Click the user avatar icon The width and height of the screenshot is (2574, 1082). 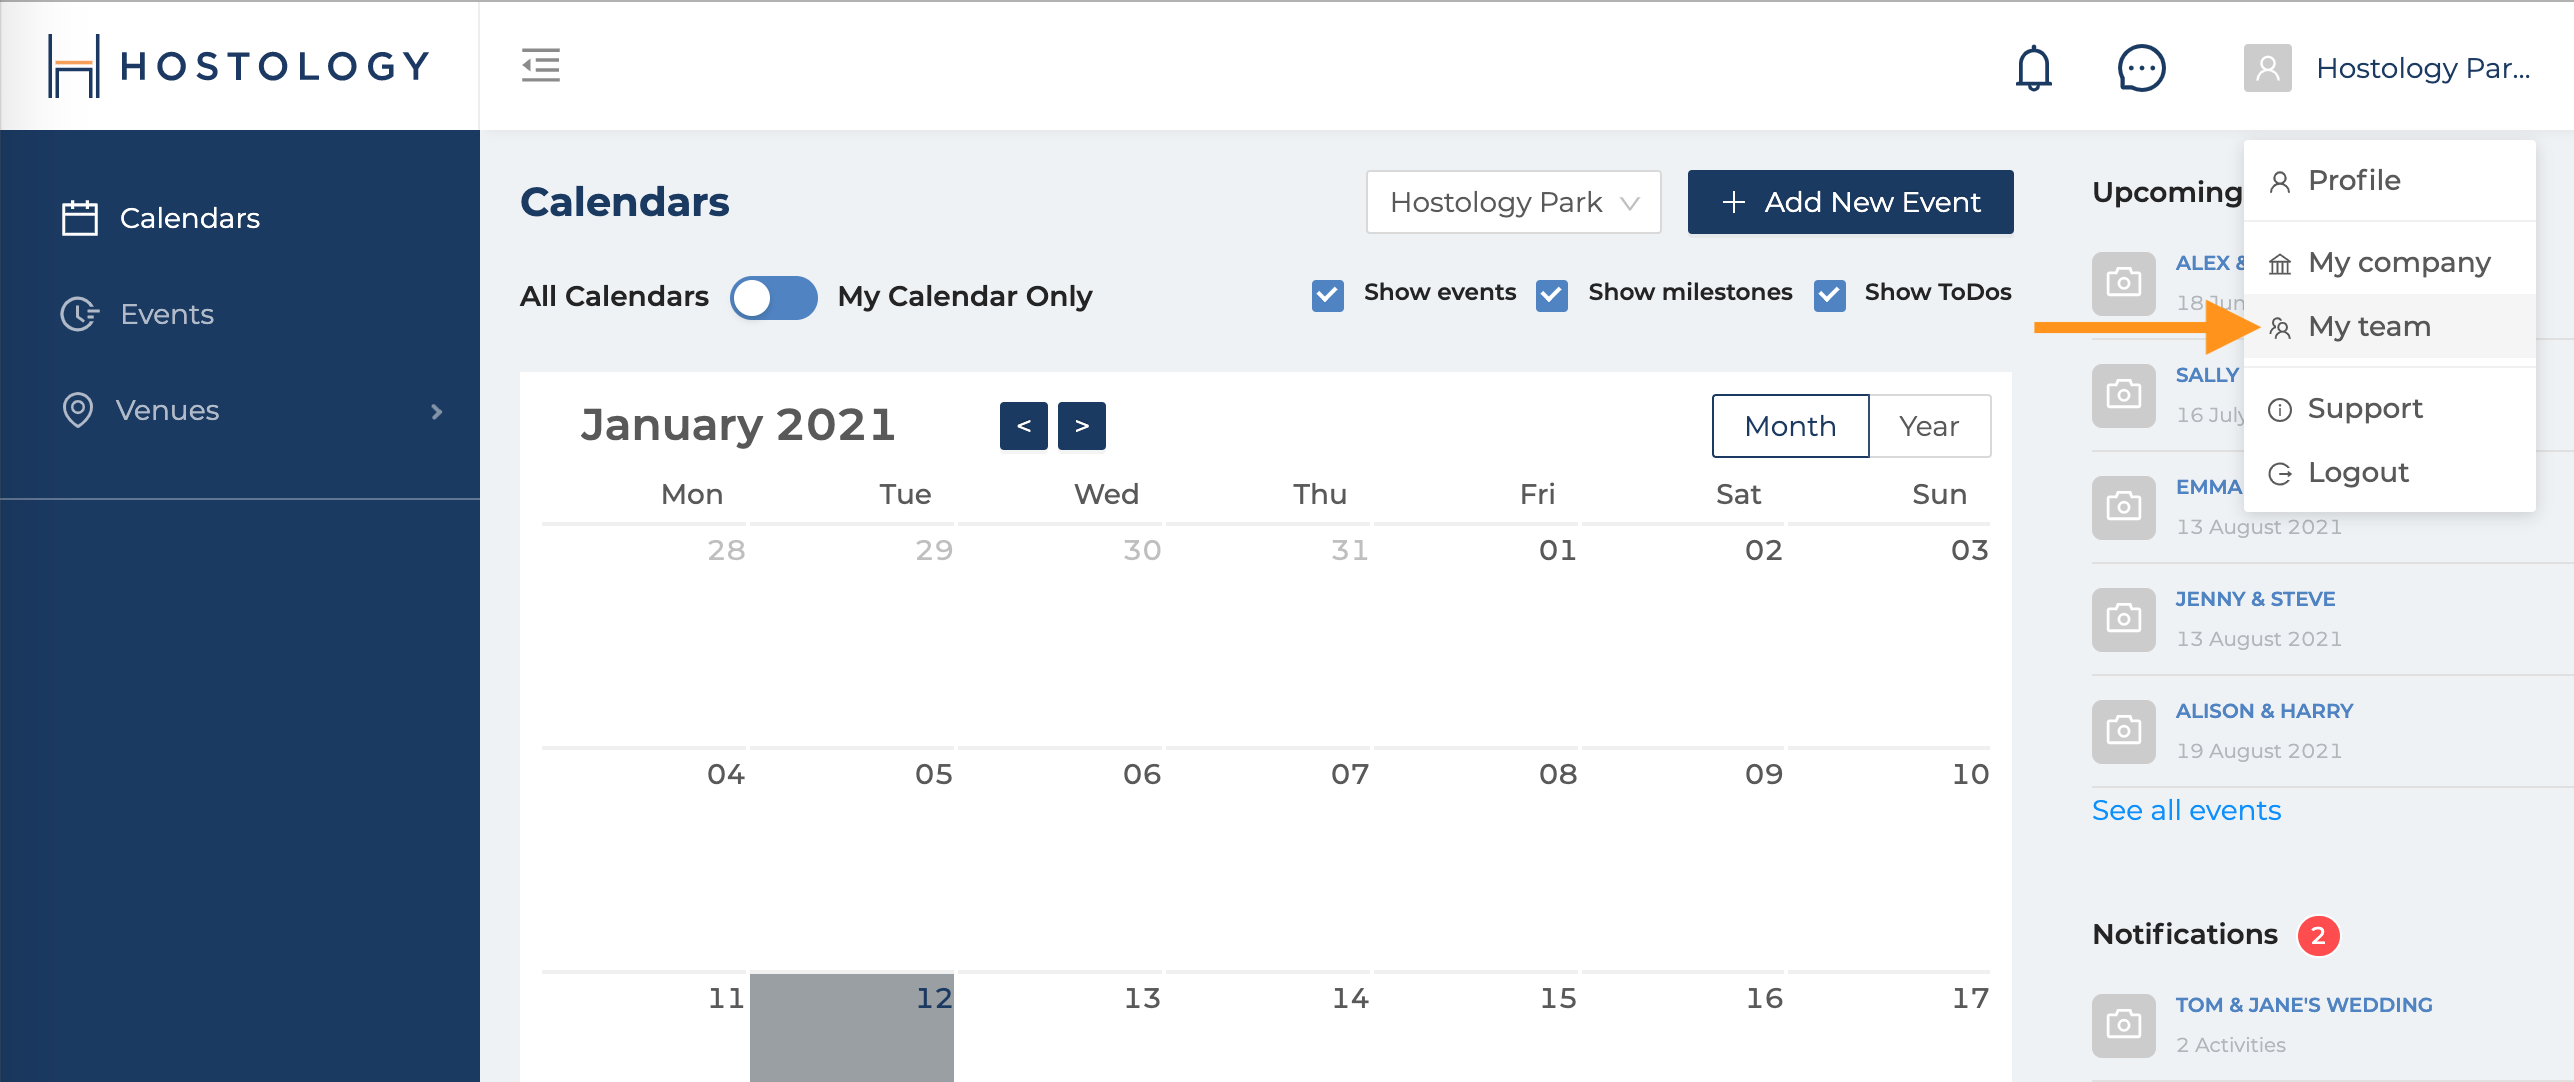point(2267,68)
